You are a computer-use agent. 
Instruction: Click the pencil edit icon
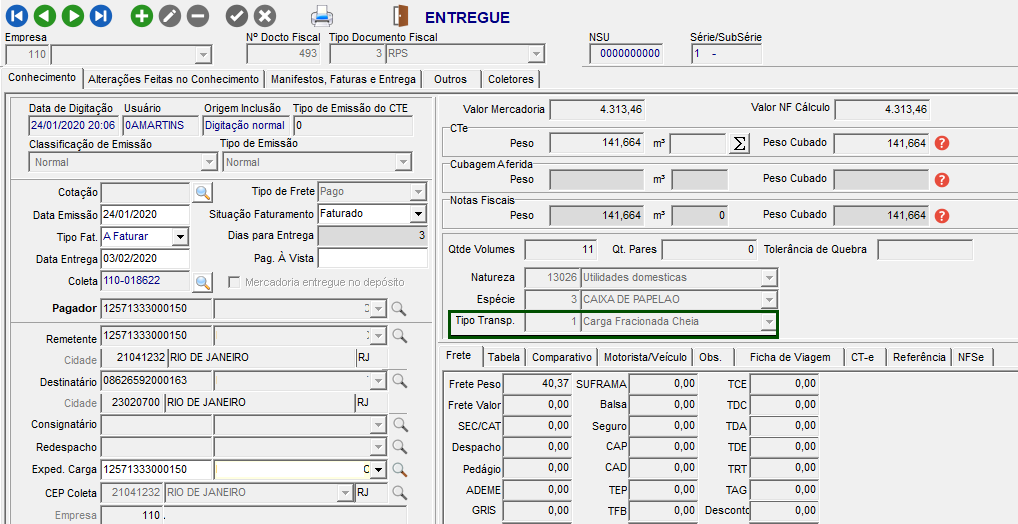pyautogui.click(x=170, y=16)
